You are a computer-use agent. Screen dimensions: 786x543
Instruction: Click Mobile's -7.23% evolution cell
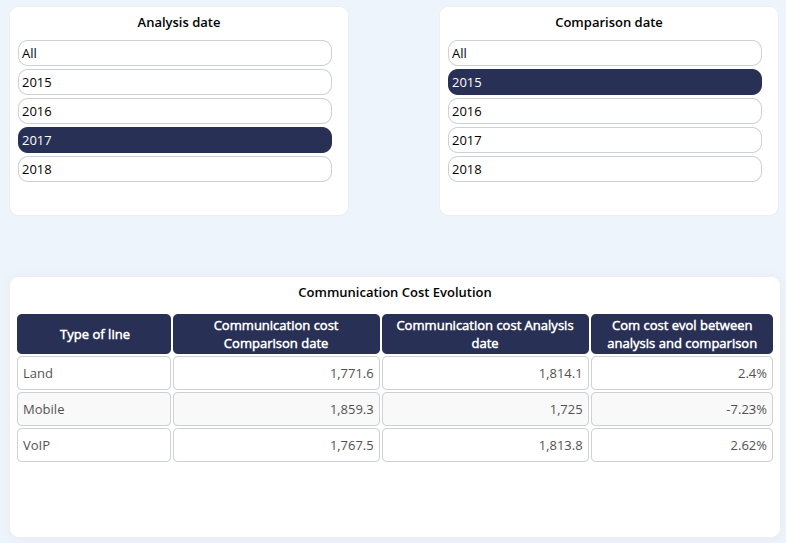coord(684,409)
